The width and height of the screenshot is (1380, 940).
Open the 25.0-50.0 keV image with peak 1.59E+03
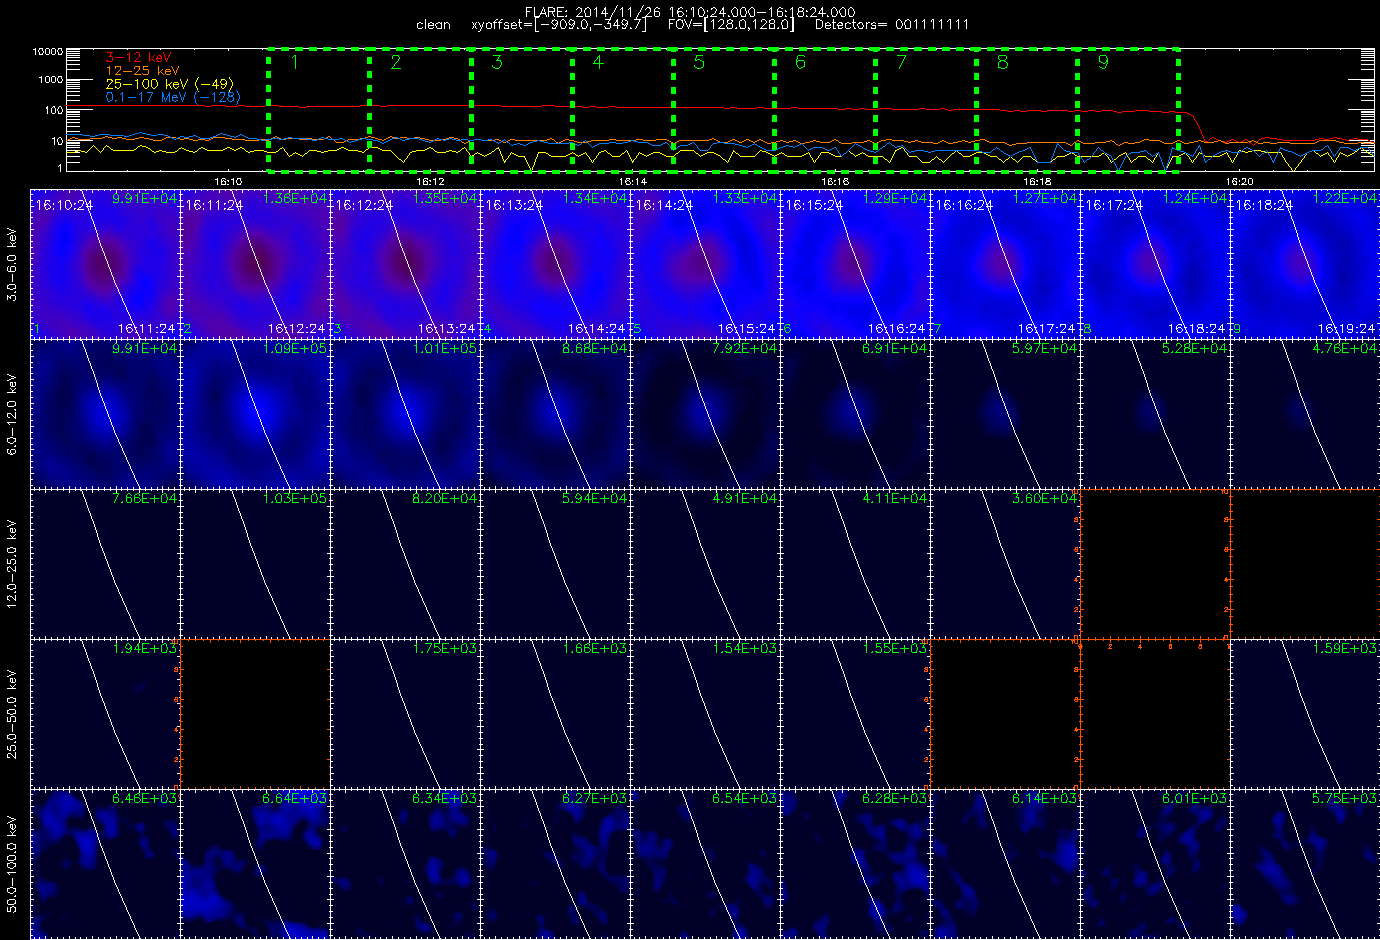1305,714
